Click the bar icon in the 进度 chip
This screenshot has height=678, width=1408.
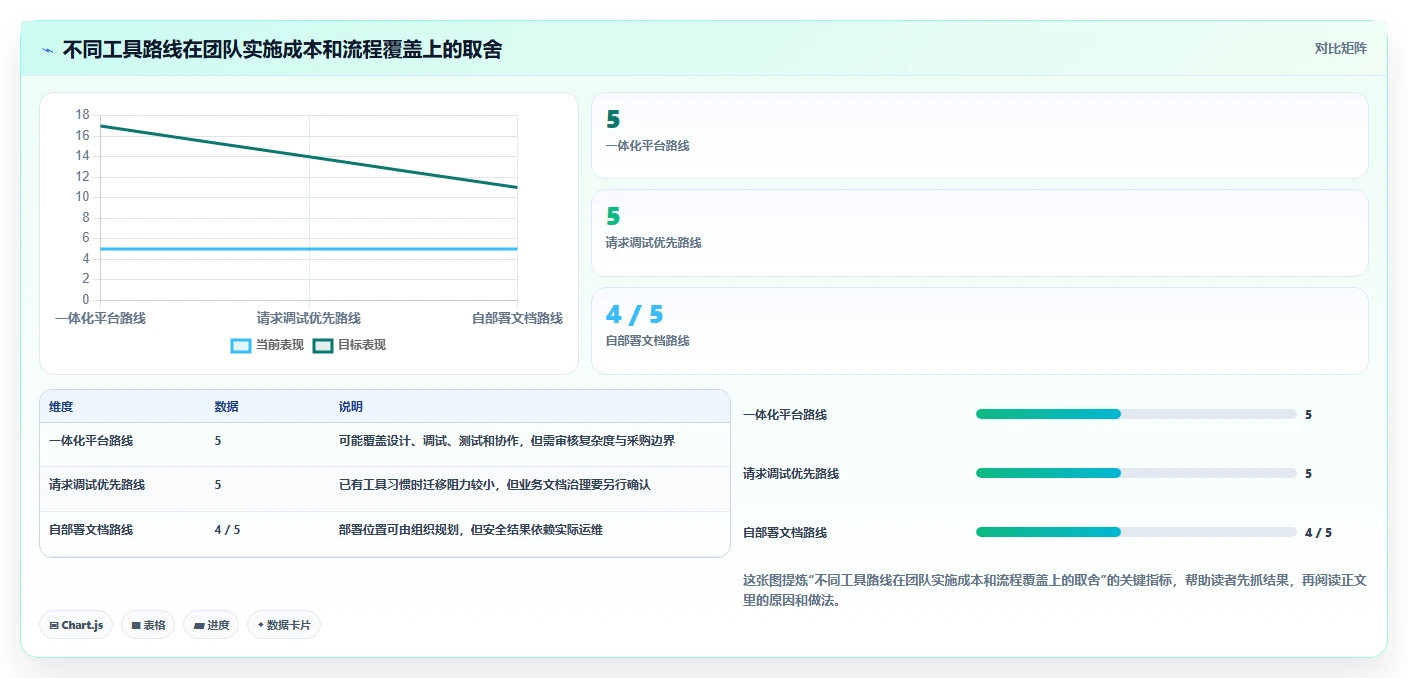[x=199, y=625]
